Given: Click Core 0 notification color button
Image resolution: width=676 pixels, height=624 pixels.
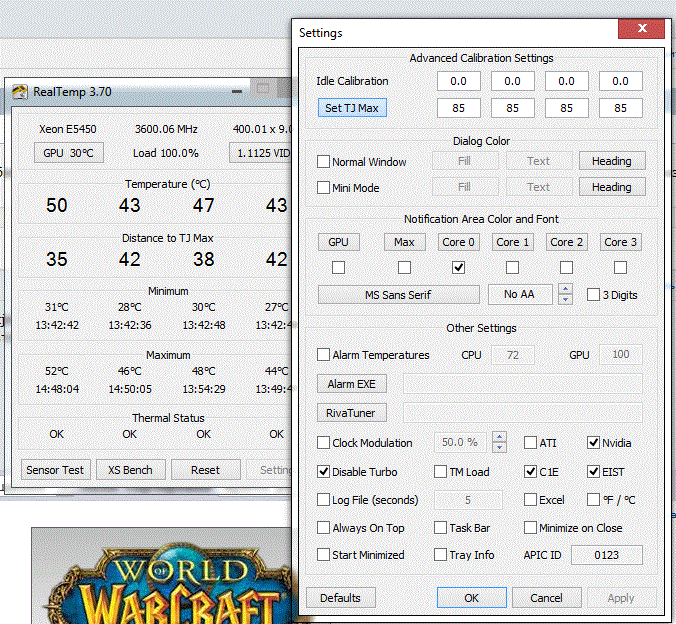Looking at the screenshot, I should click(x=459, y=242).
